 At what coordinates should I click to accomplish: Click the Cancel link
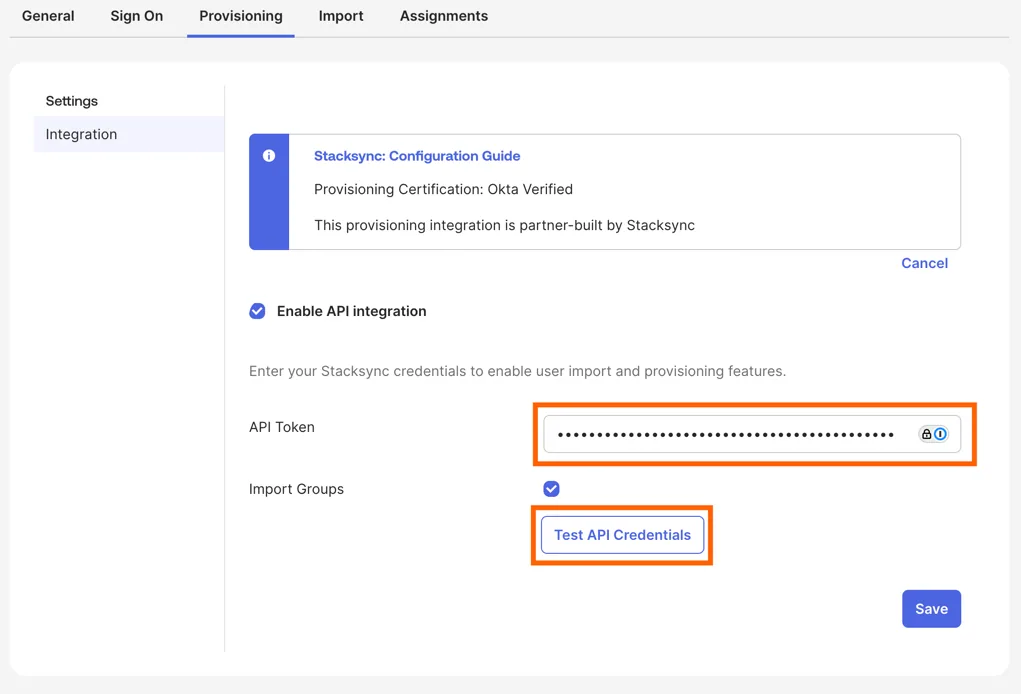[x=924, y=263]
